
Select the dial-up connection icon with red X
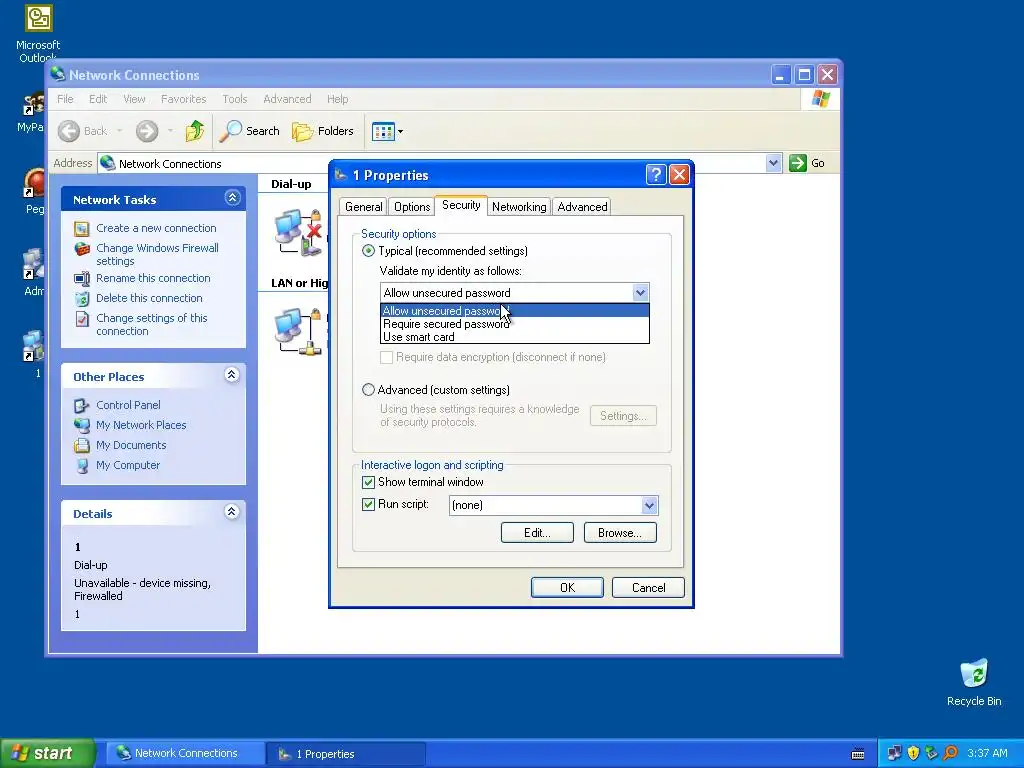[298, 232]
